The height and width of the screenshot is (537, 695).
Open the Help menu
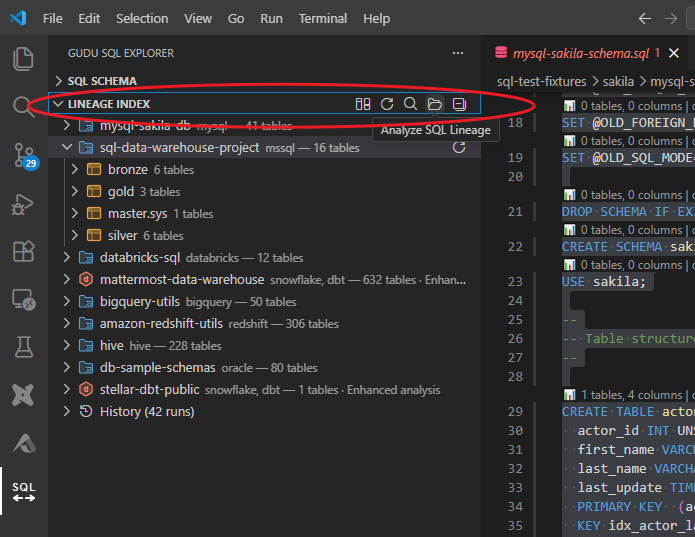(x=376, y=19)
